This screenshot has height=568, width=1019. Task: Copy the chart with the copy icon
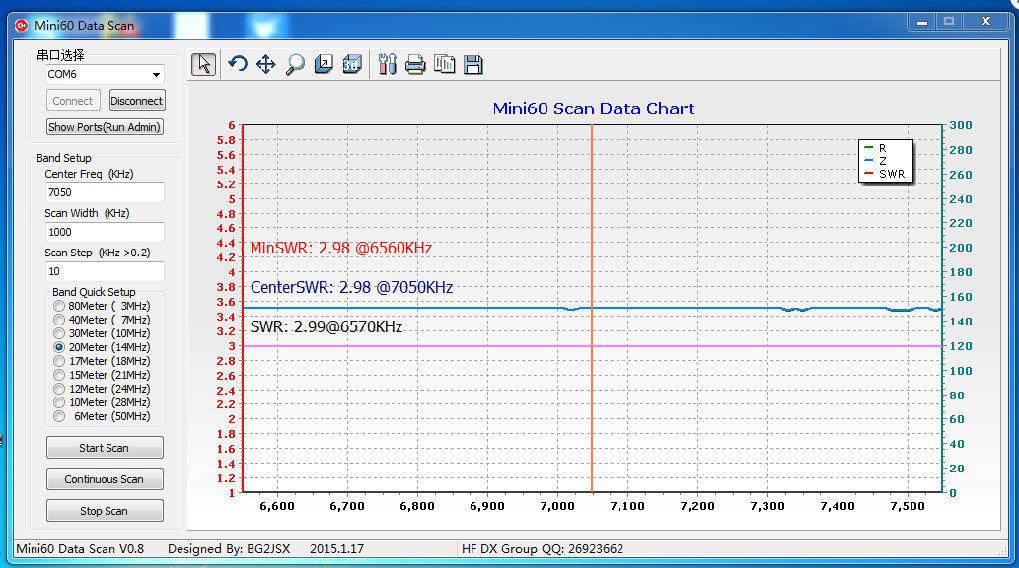pyautogui.click(x=445, y=65)
